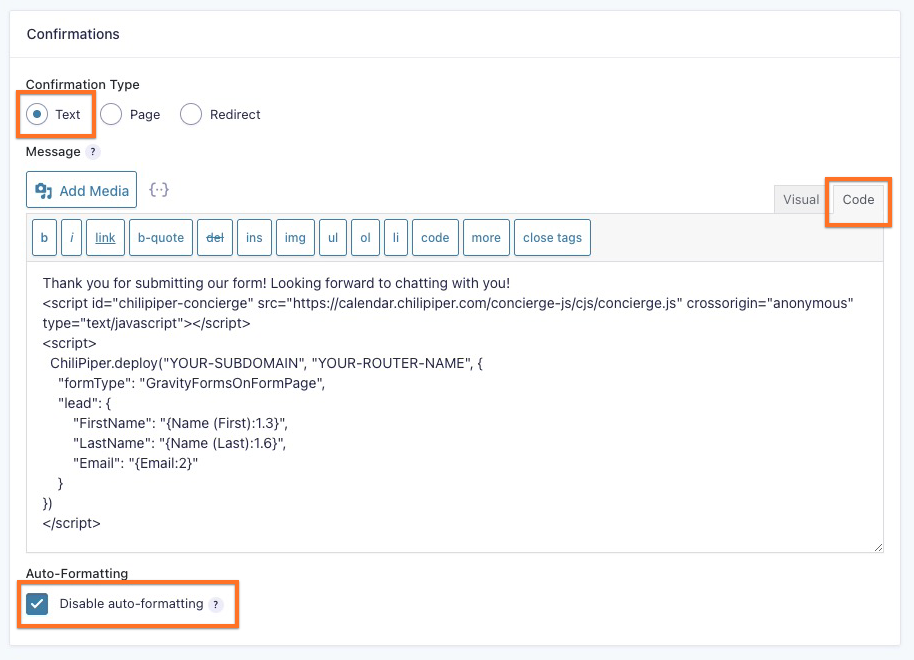Insert an image with img button
Image resolution: width=914 pixels, height=660 pixels.
click(295, 238)
